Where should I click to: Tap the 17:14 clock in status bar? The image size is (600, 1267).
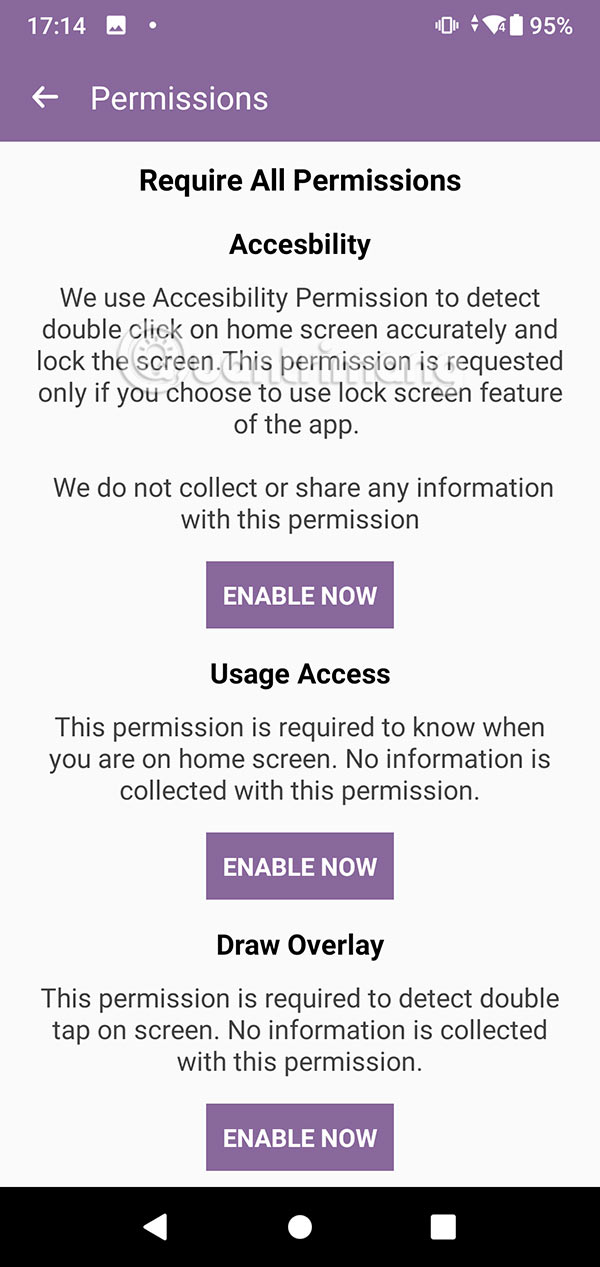click(58, 25)
